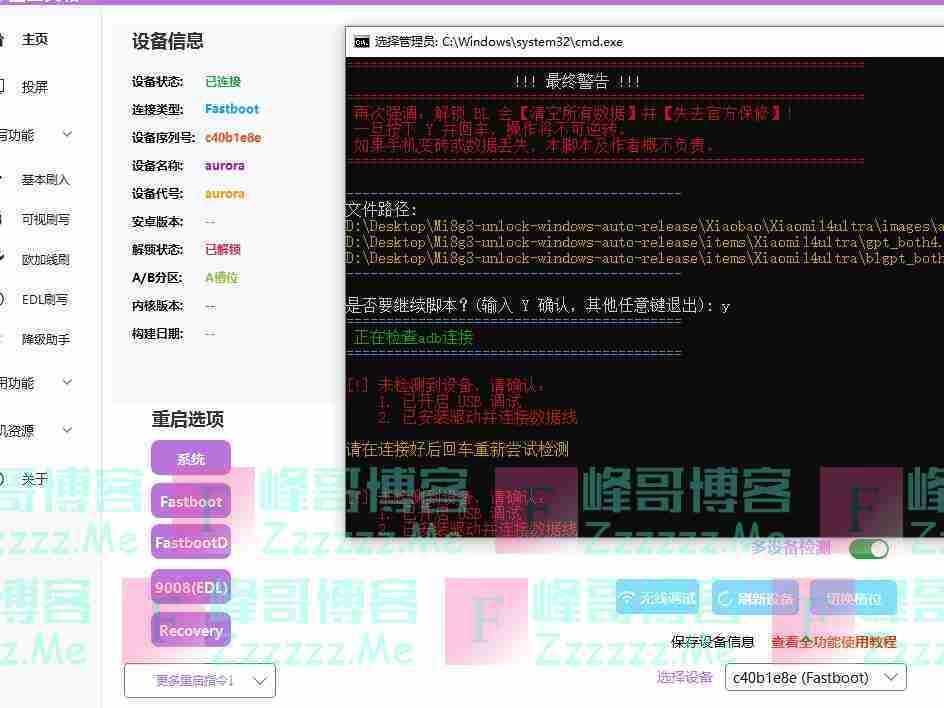Click the 选择设备 label
The height and width of the screenshot is (708, 944).
(x=685, y=677)
